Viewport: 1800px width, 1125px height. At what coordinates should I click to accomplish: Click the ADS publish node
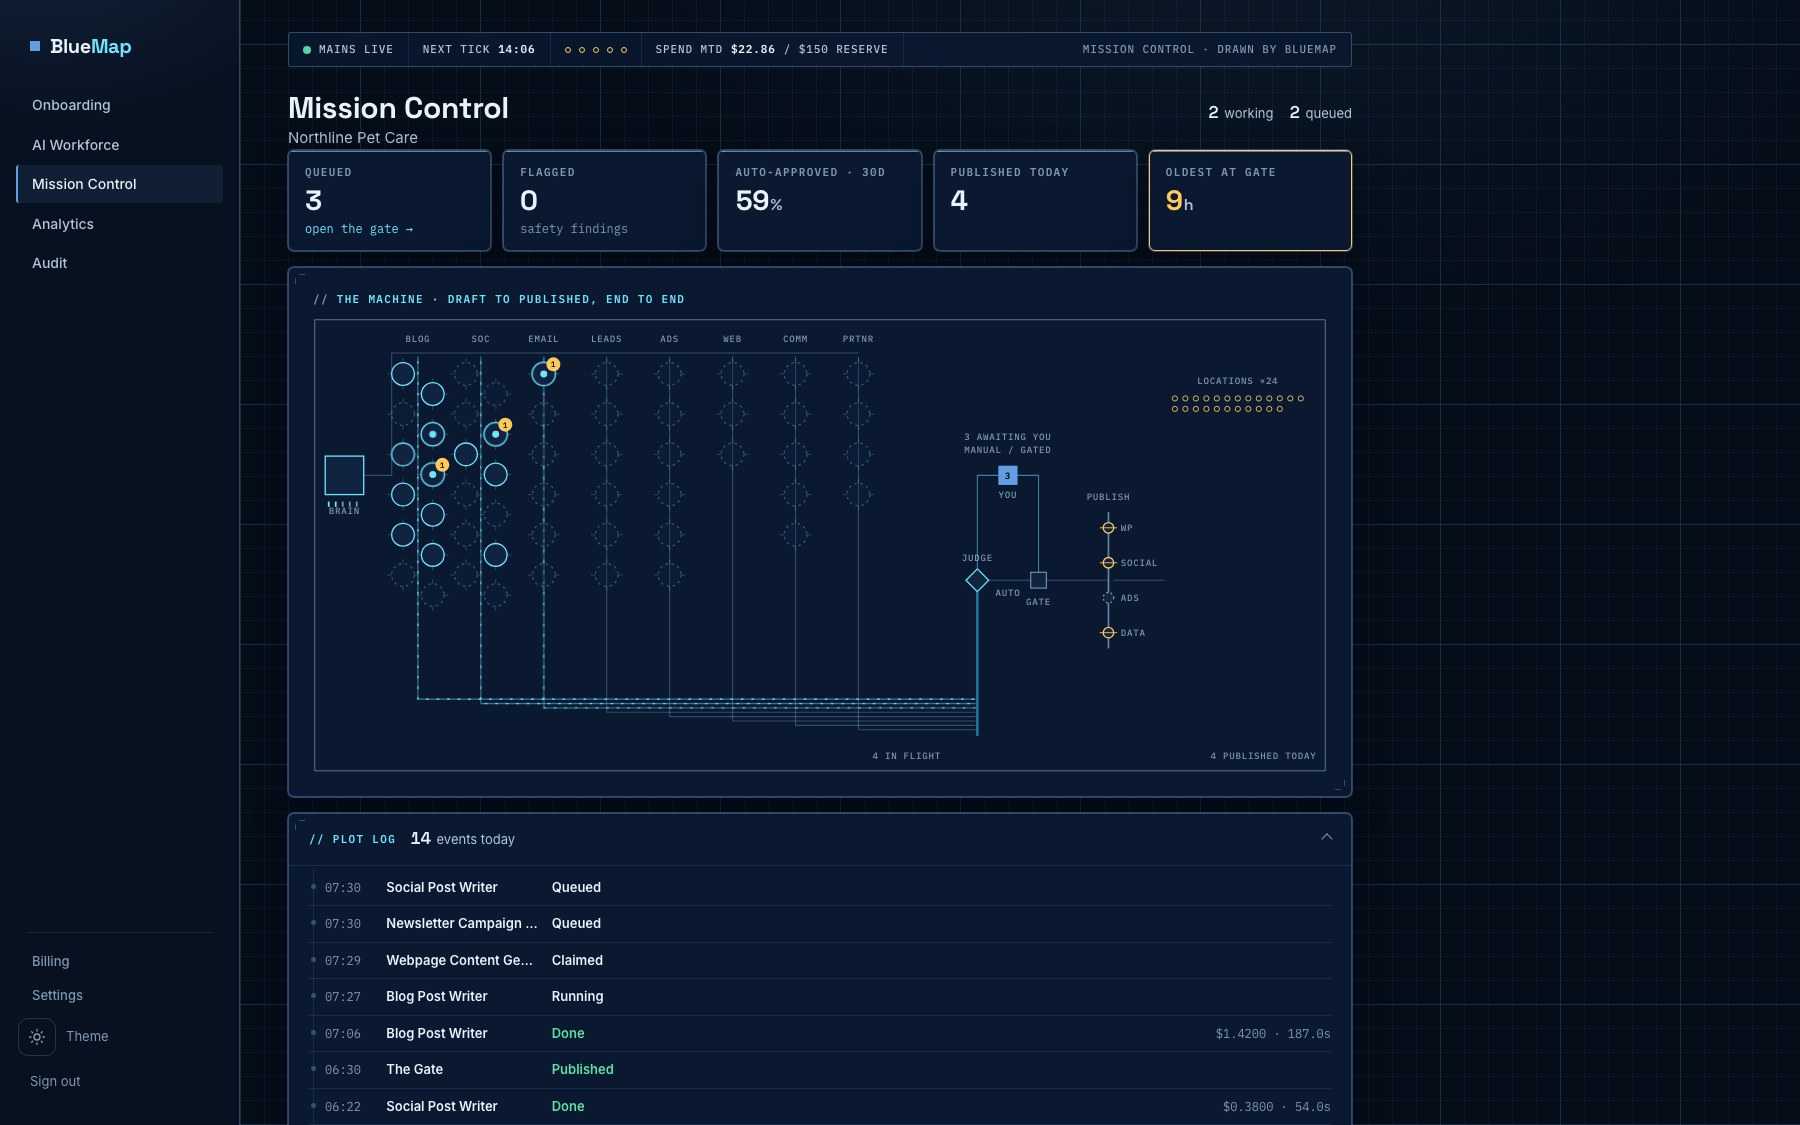[1108, 598]
